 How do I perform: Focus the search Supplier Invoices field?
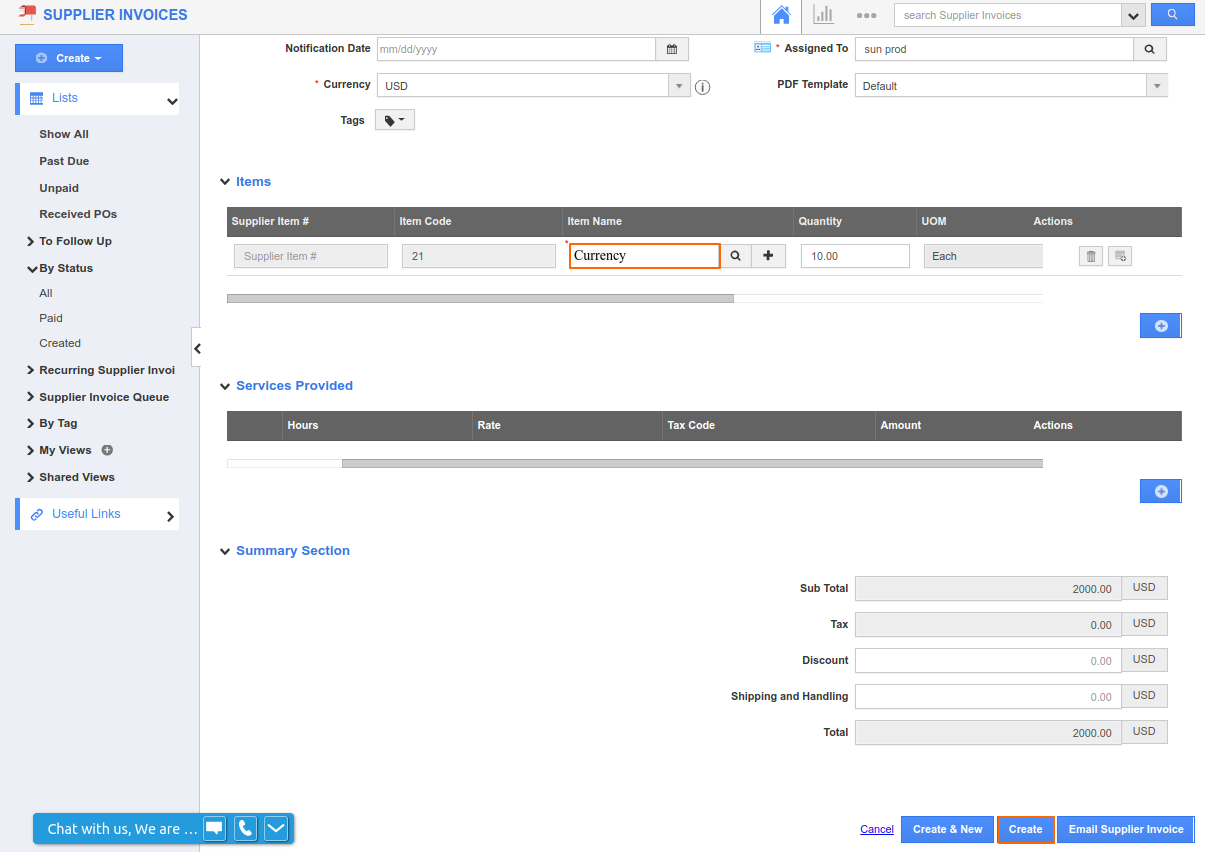(1008, 15)
